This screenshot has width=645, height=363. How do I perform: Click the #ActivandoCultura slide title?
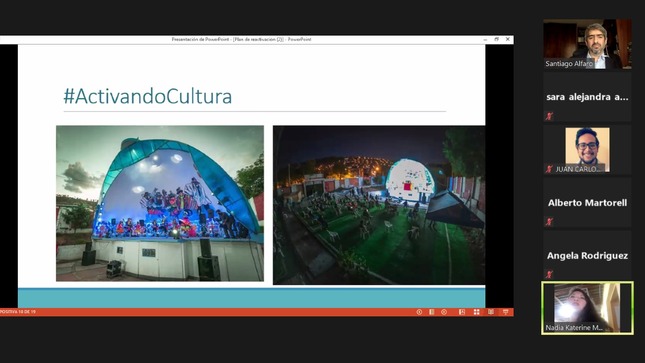pyautogui.click(x=147, y=96)
